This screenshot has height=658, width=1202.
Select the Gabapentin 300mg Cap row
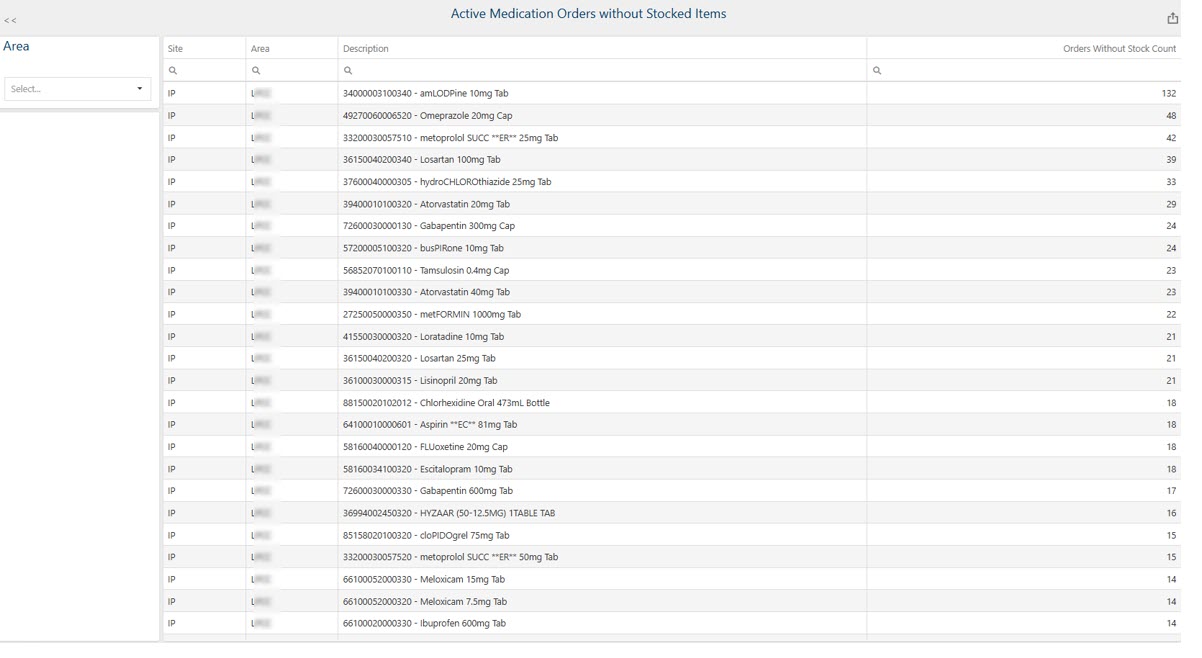click(428, 226)
